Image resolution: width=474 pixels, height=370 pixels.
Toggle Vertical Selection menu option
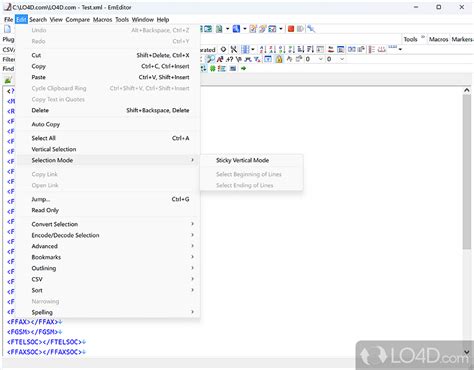point(108,149)
